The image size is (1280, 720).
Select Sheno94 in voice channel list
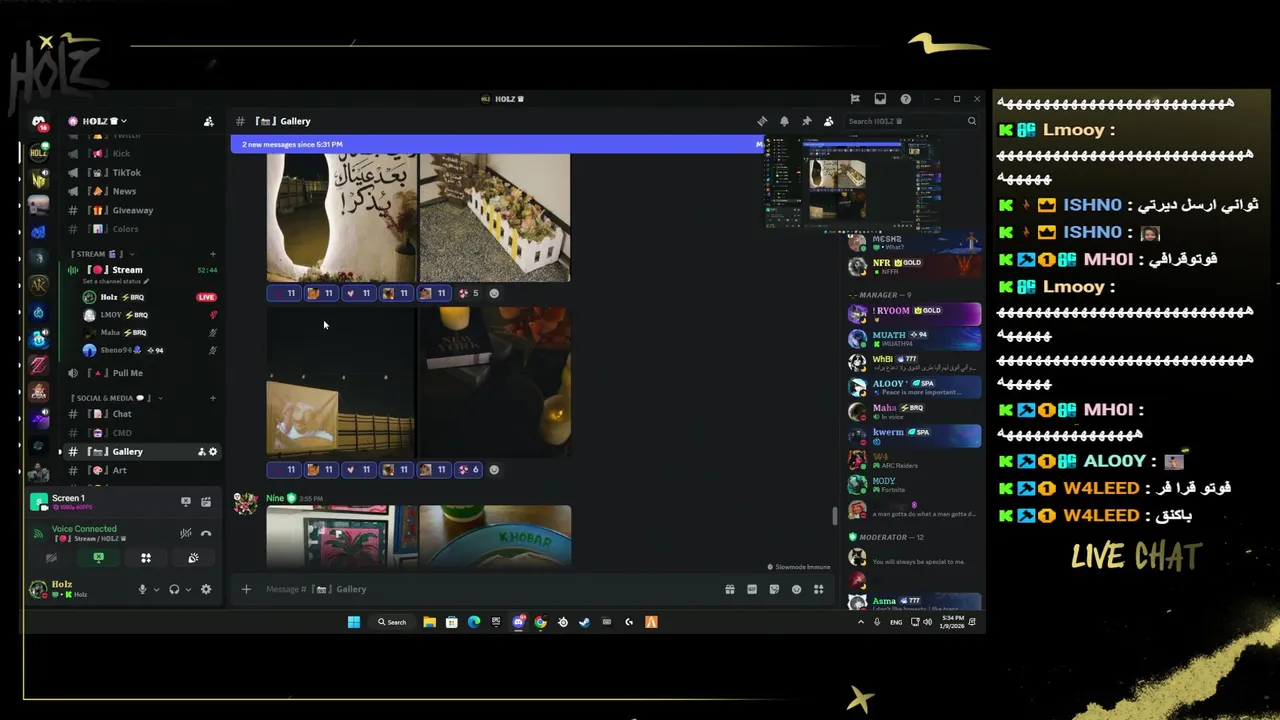(x=150, y=350)
